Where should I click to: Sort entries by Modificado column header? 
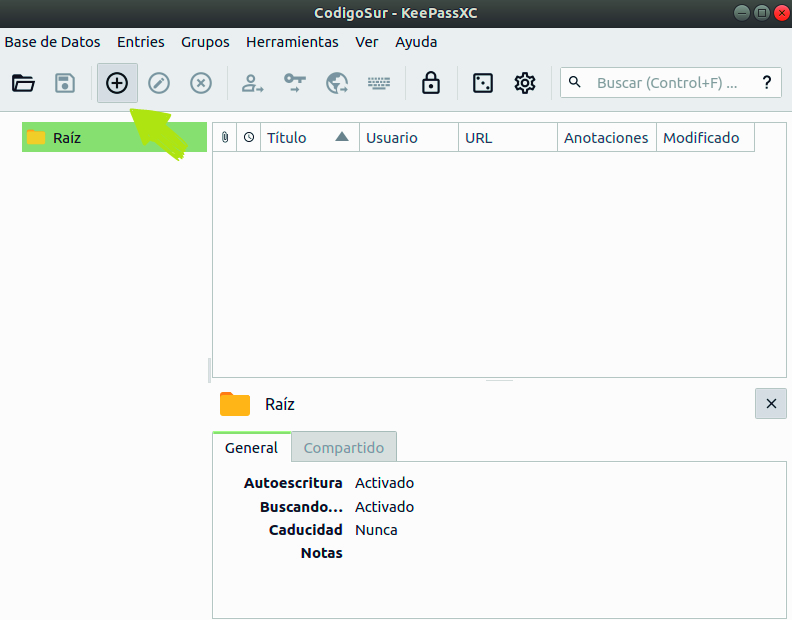[x=701, y=138]
